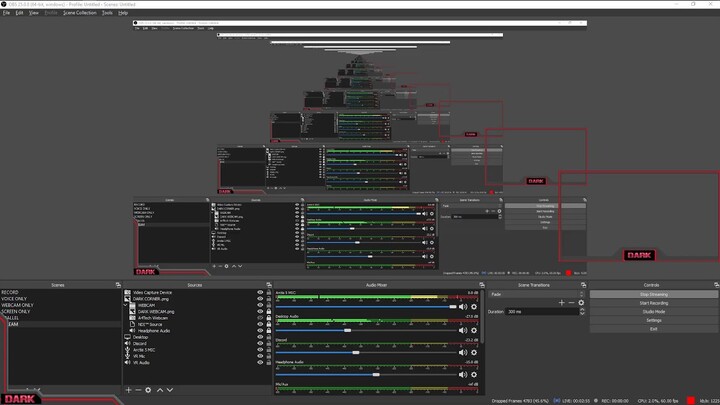The width and height of the screenshot is (720, 405).
Task: Click the live streaming status icon
Action: [x=557, y=400]
